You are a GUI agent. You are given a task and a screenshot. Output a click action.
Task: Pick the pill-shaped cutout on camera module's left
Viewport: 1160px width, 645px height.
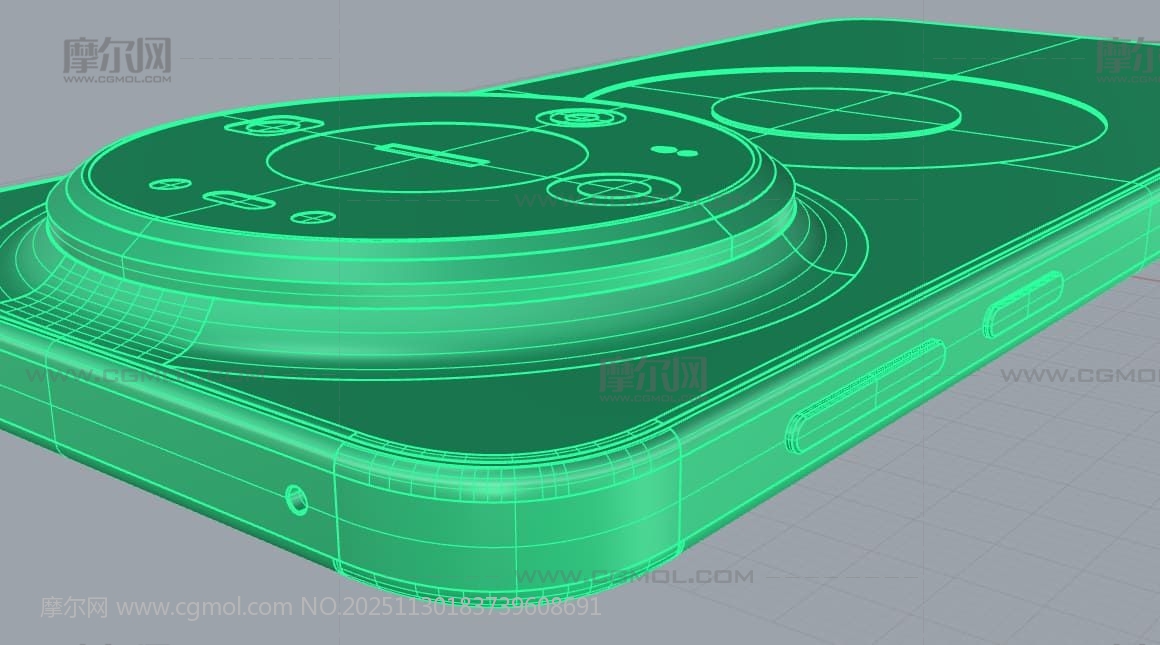[234, 199]
